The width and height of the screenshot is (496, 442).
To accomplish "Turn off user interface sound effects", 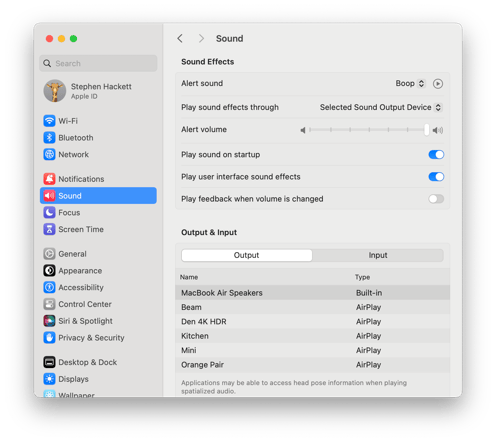I will tap(436, 177).
